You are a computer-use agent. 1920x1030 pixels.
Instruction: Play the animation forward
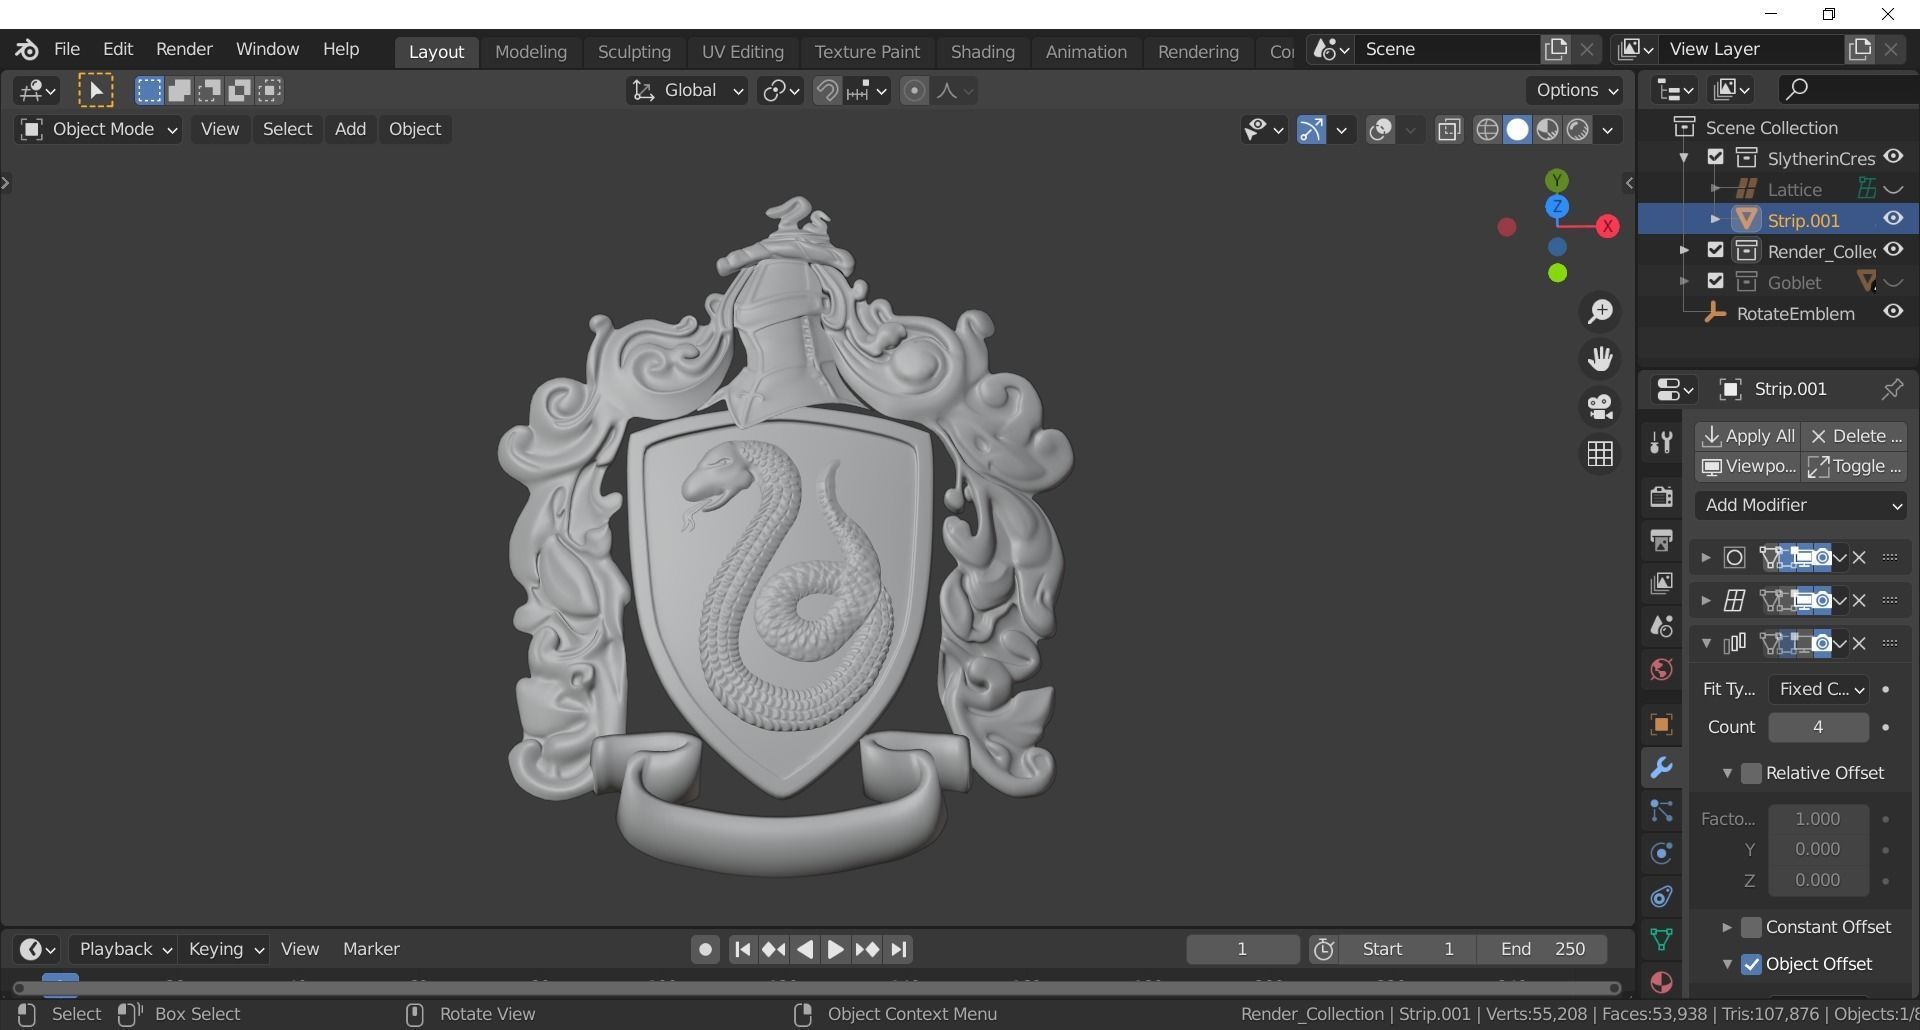click(835, 950)
